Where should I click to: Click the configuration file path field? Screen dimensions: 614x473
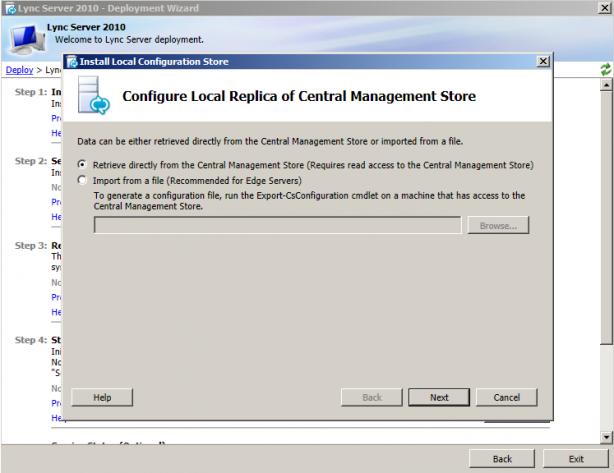coord(278,225)
